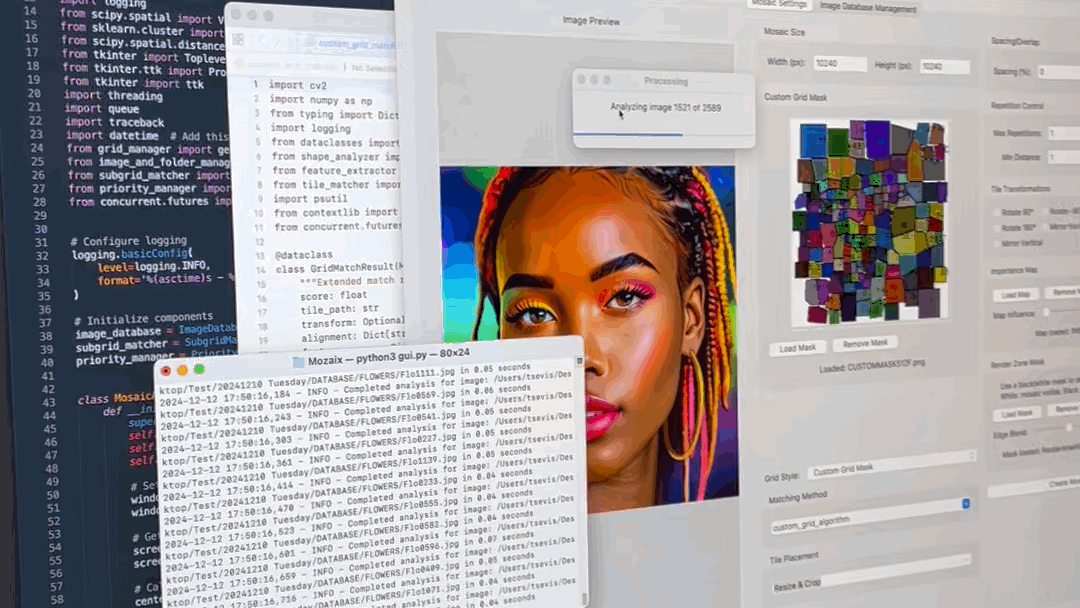The image size is (1080, 608).
Task: Click Load Map in Importance Map section
Action: (x=1015, y=295)
